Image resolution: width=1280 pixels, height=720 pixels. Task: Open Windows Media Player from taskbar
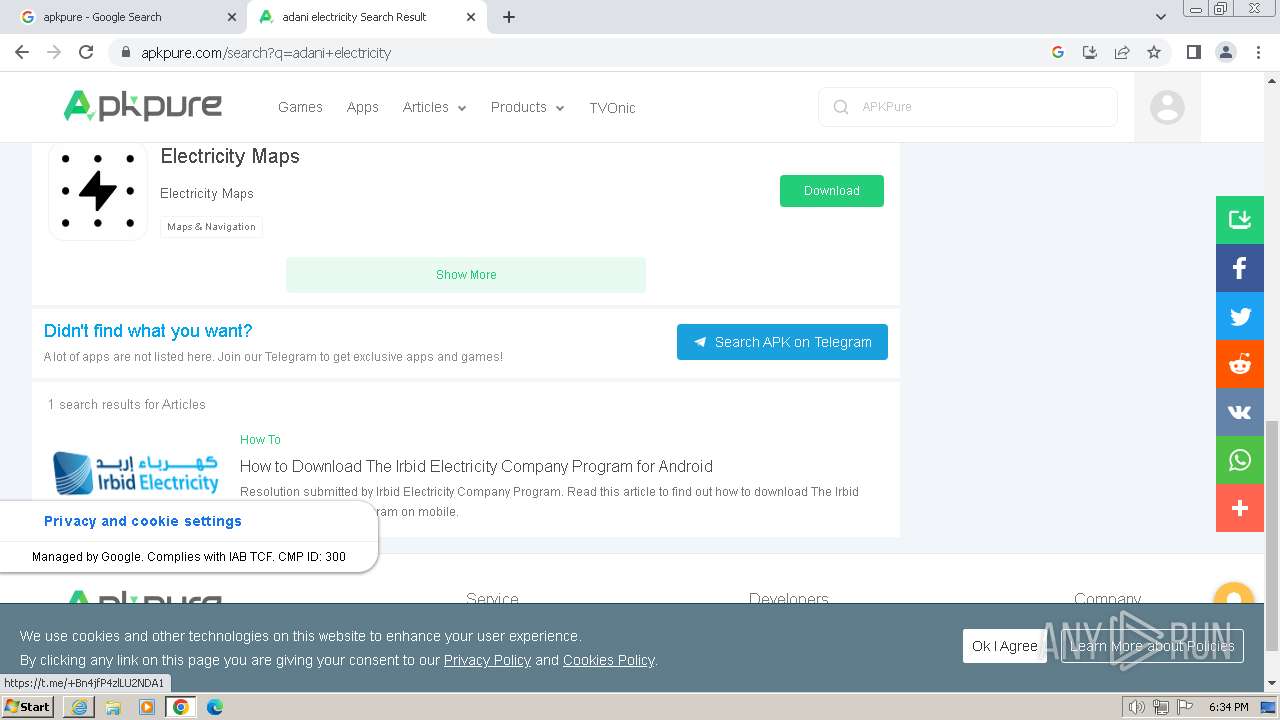(147, 707)
